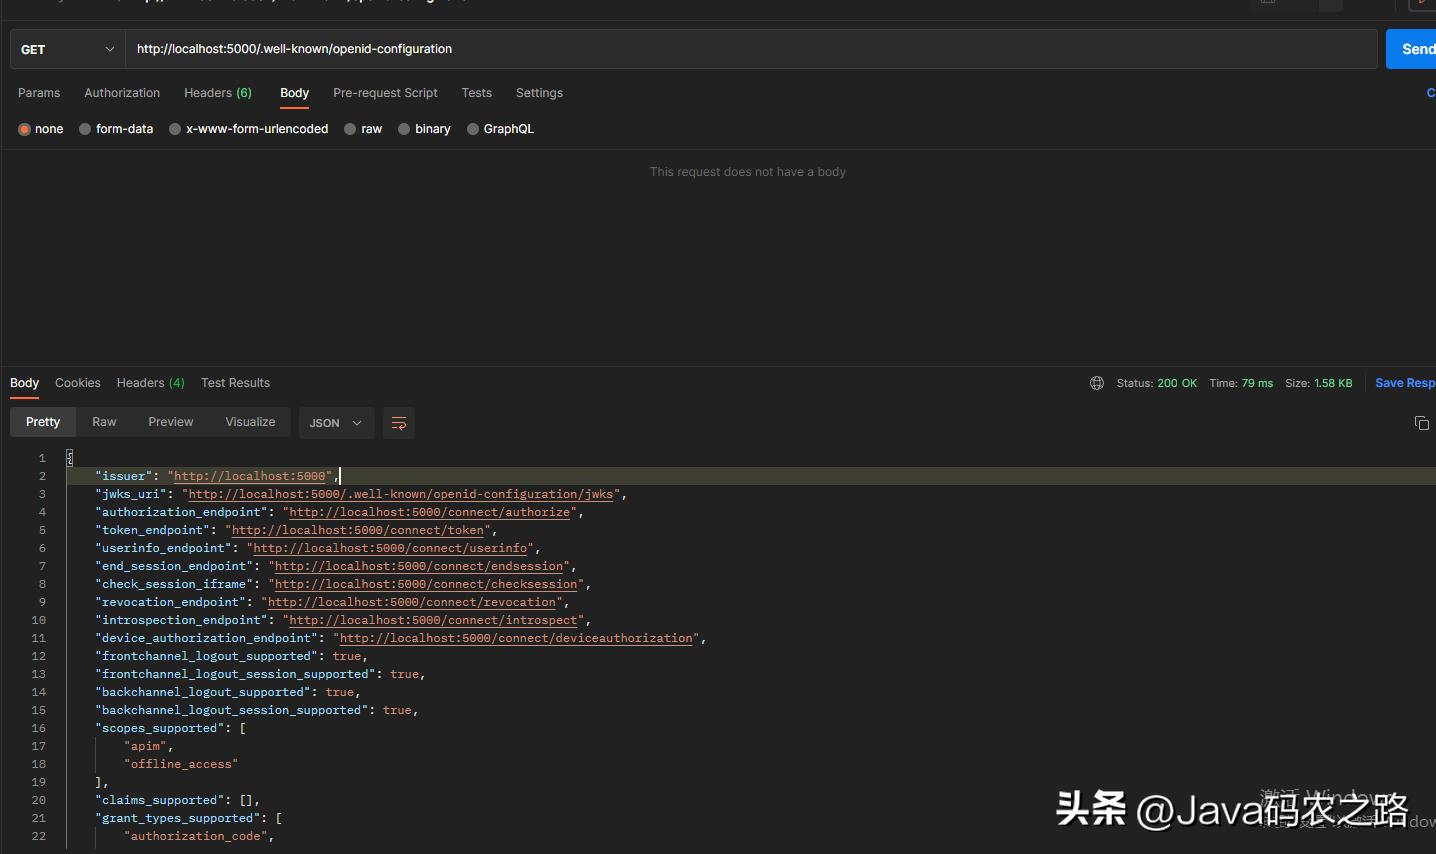The height and width of the screenshot is (854, 1436).
Task: Copy the response body with the copy icon
Action: (x=1421, y=423)
